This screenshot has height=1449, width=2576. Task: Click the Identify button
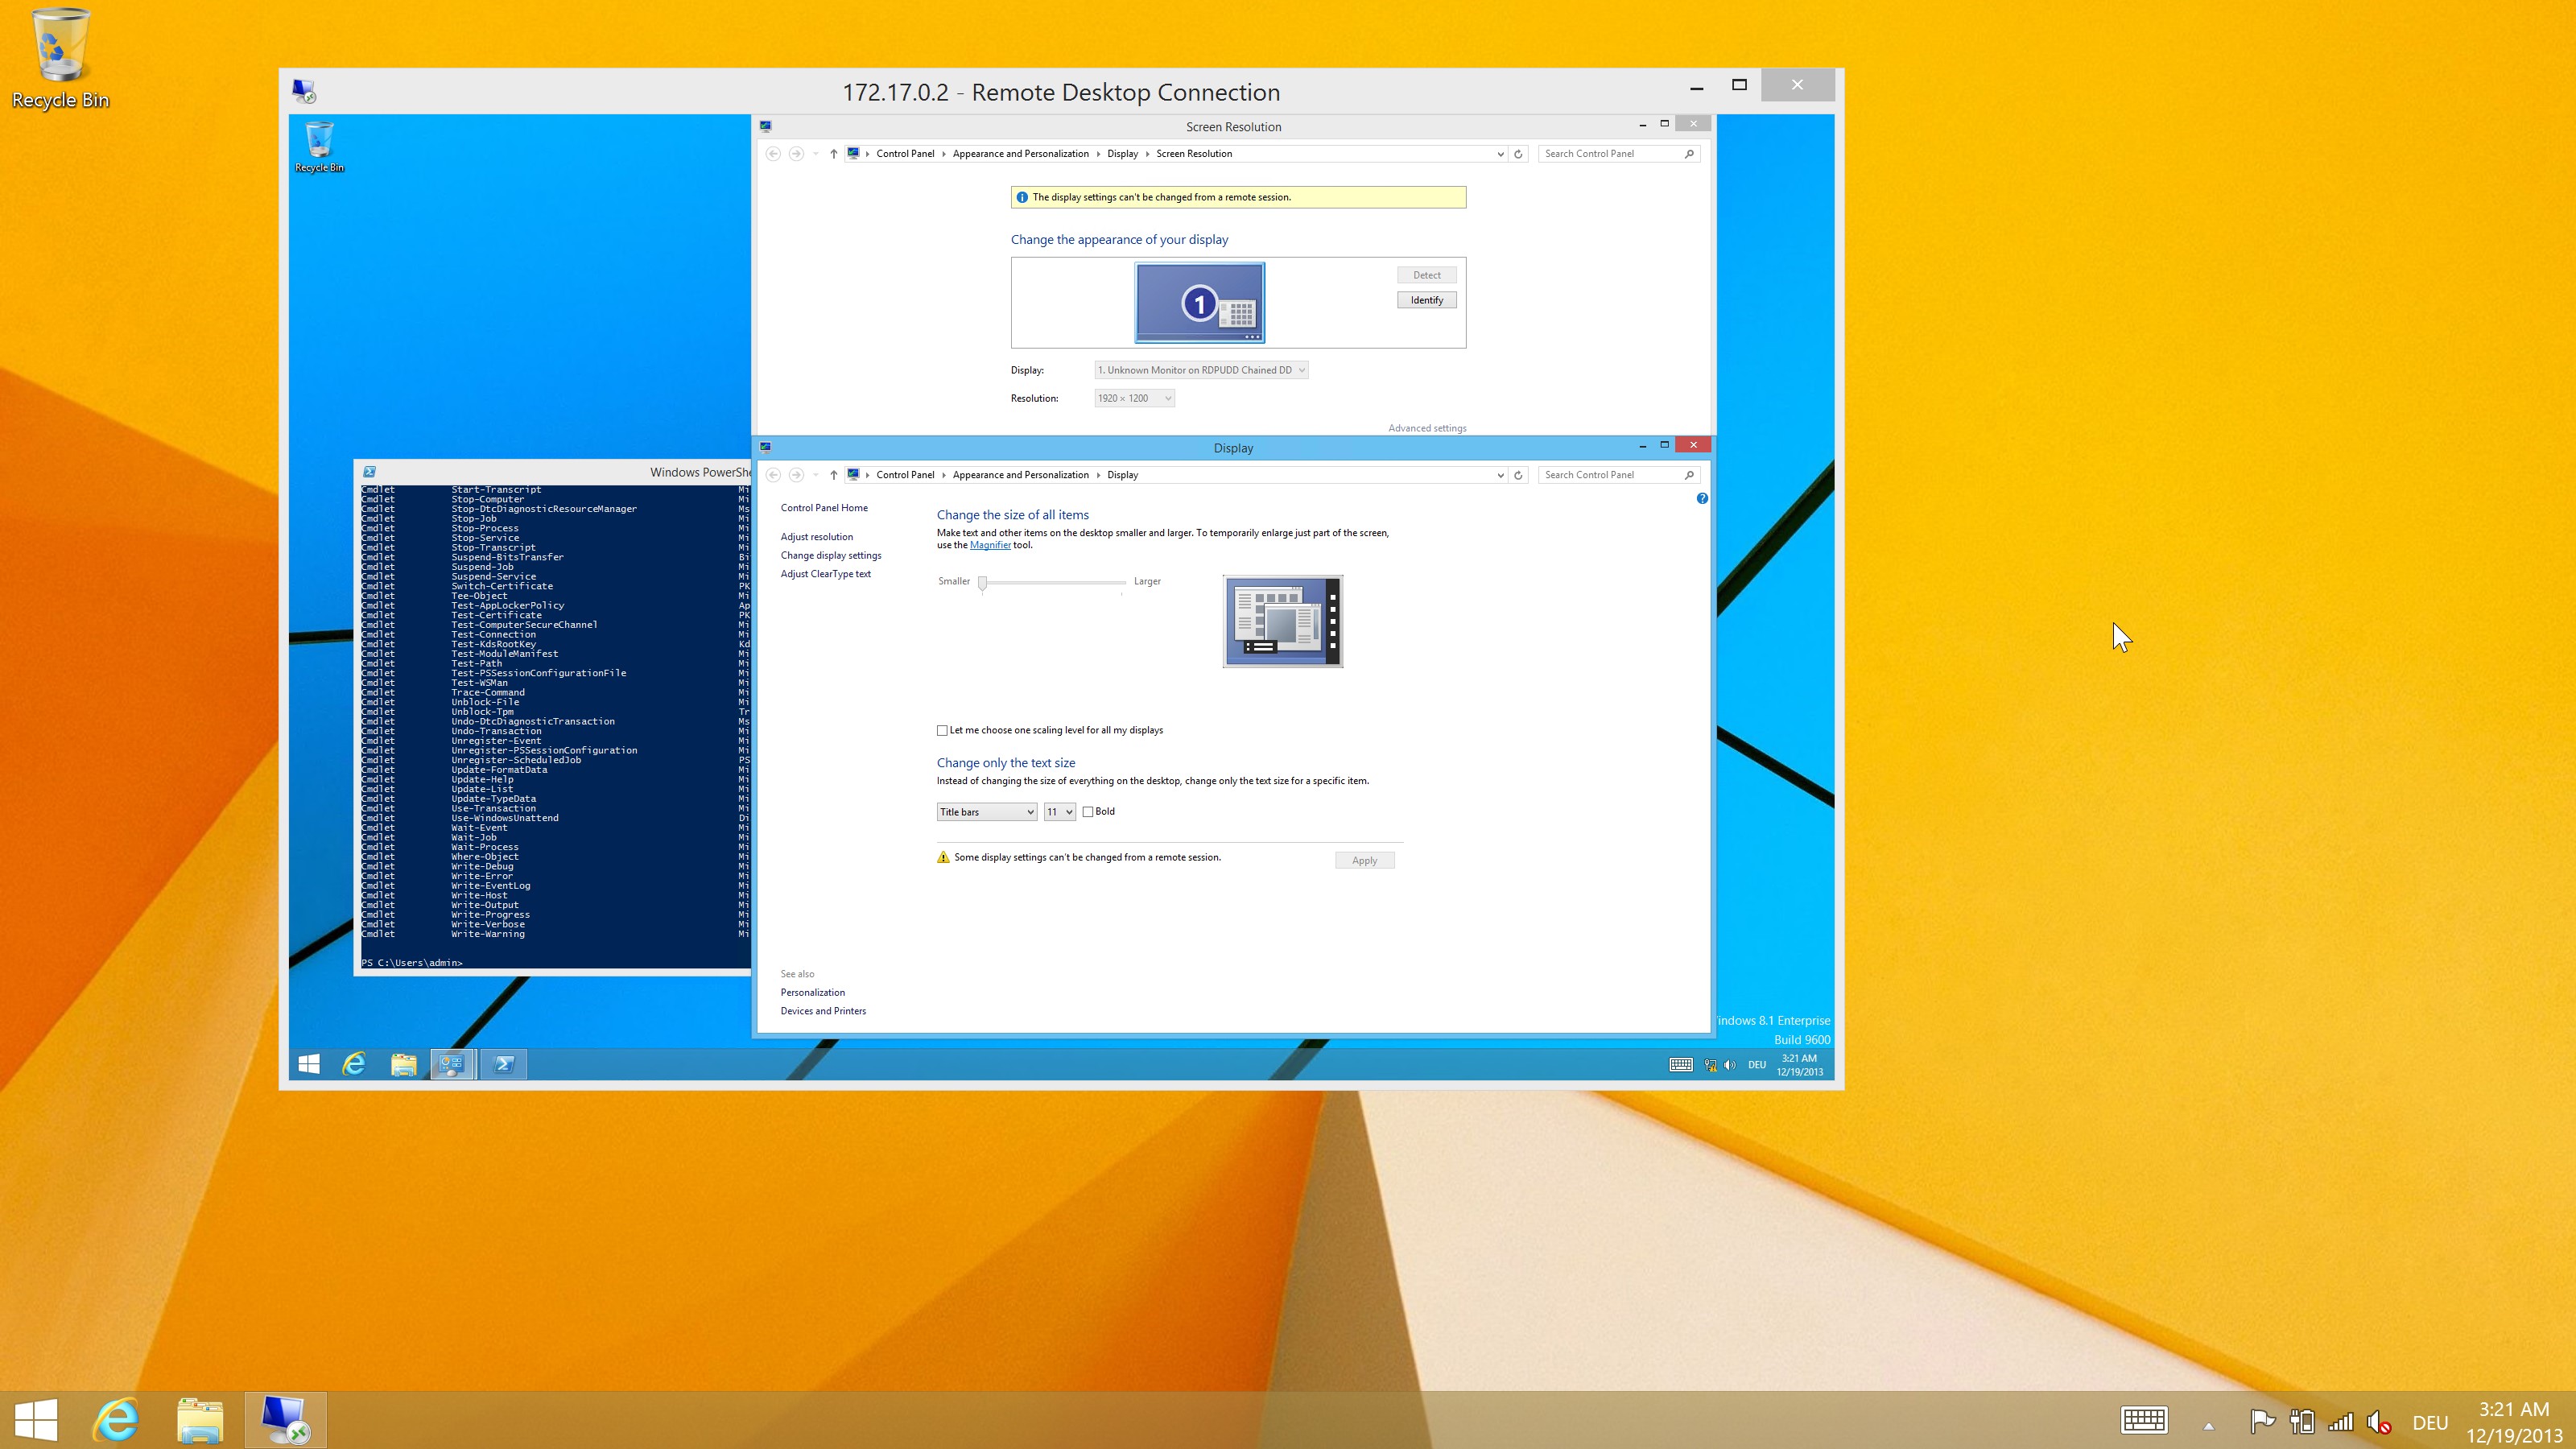[x=1426, y=300]
